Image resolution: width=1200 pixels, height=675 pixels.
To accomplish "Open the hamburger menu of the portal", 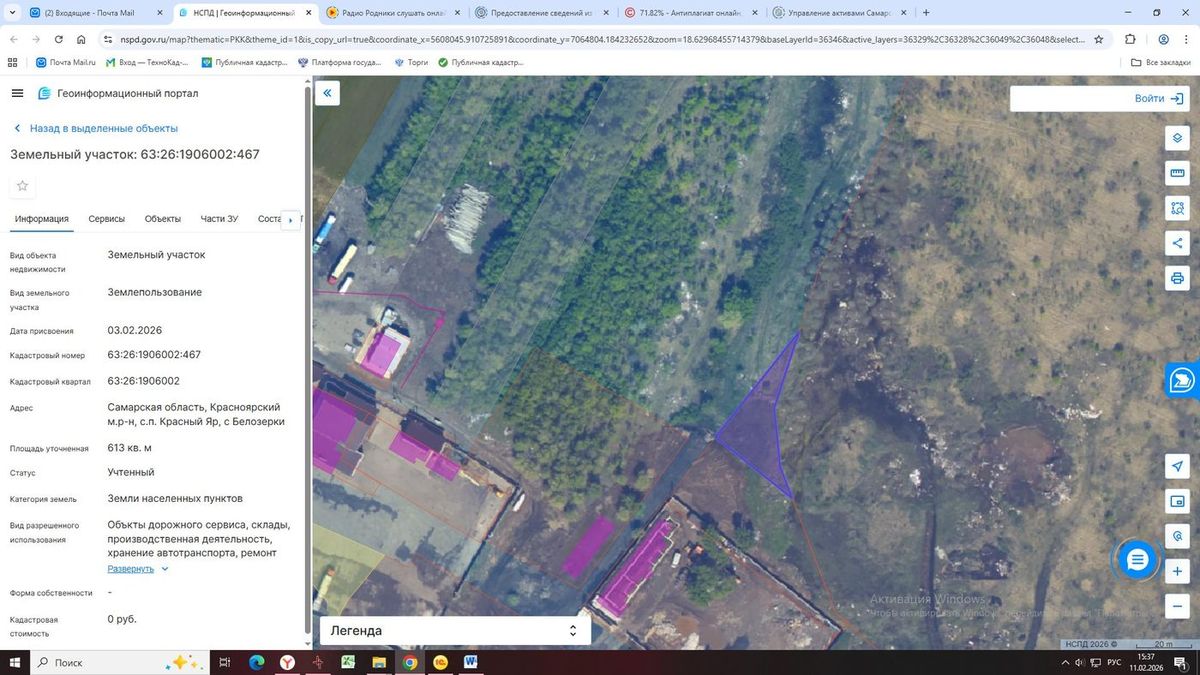I will point(17,93).
